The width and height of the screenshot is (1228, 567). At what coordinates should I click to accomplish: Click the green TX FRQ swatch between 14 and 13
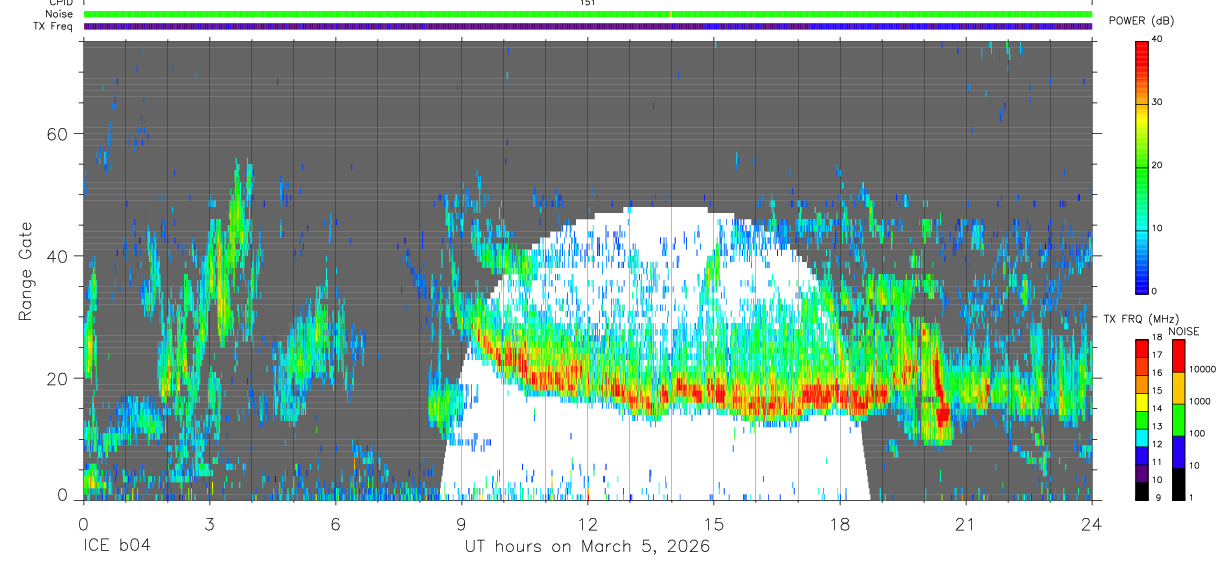click(1143, 419)
